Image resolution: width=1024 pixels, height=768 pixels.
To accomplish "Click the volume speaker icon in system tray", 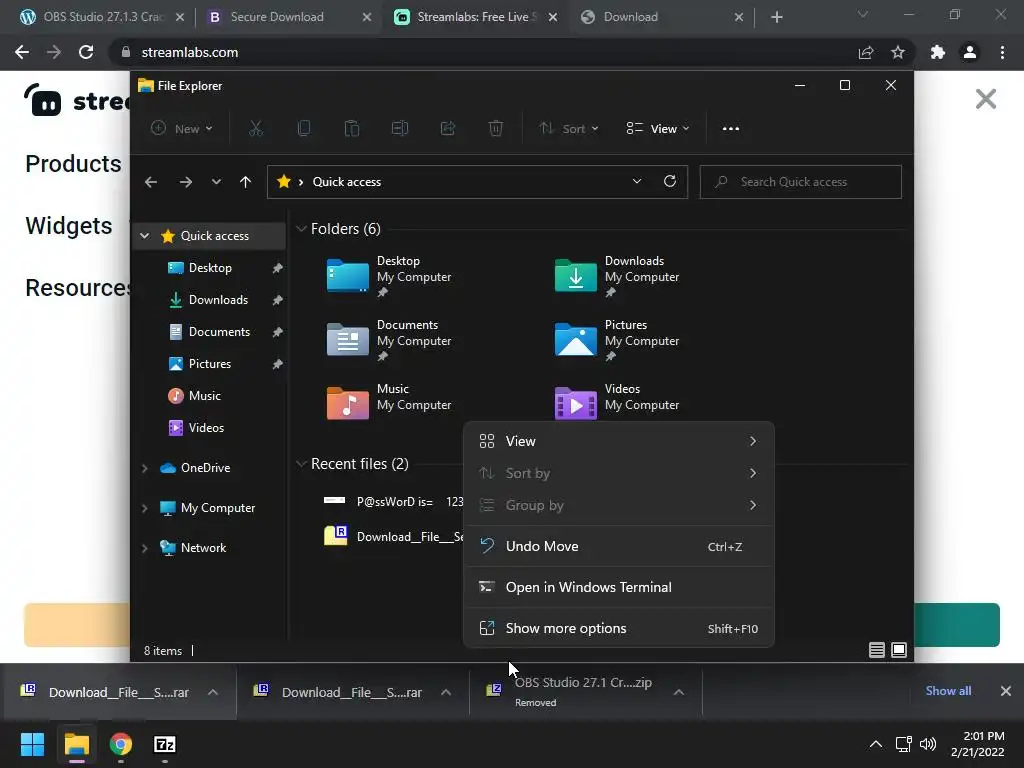I will (x=927, y=744).
